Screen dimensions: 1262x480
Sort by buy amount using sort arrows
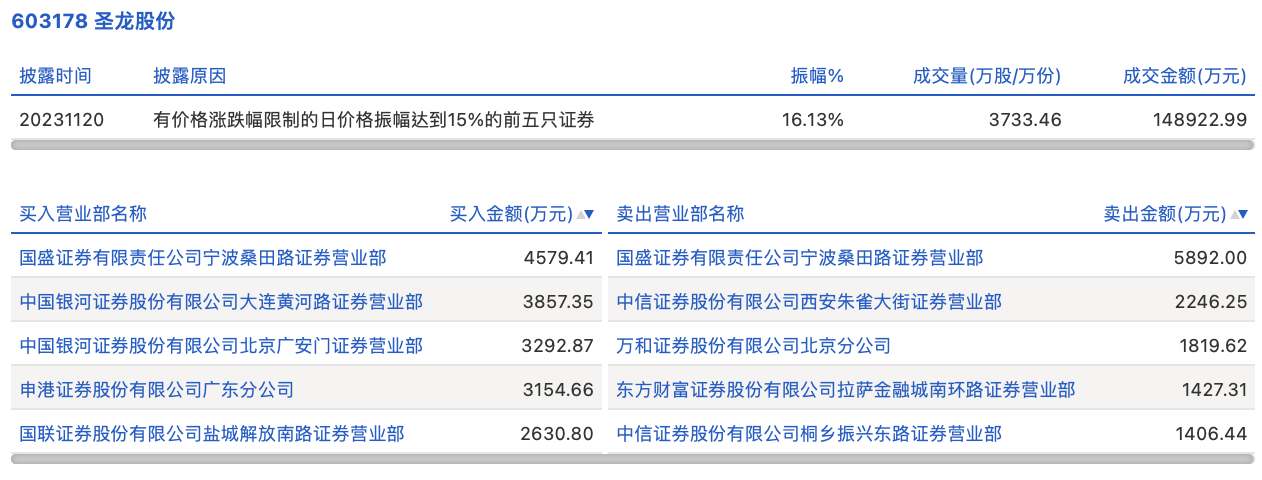(585, 214)
